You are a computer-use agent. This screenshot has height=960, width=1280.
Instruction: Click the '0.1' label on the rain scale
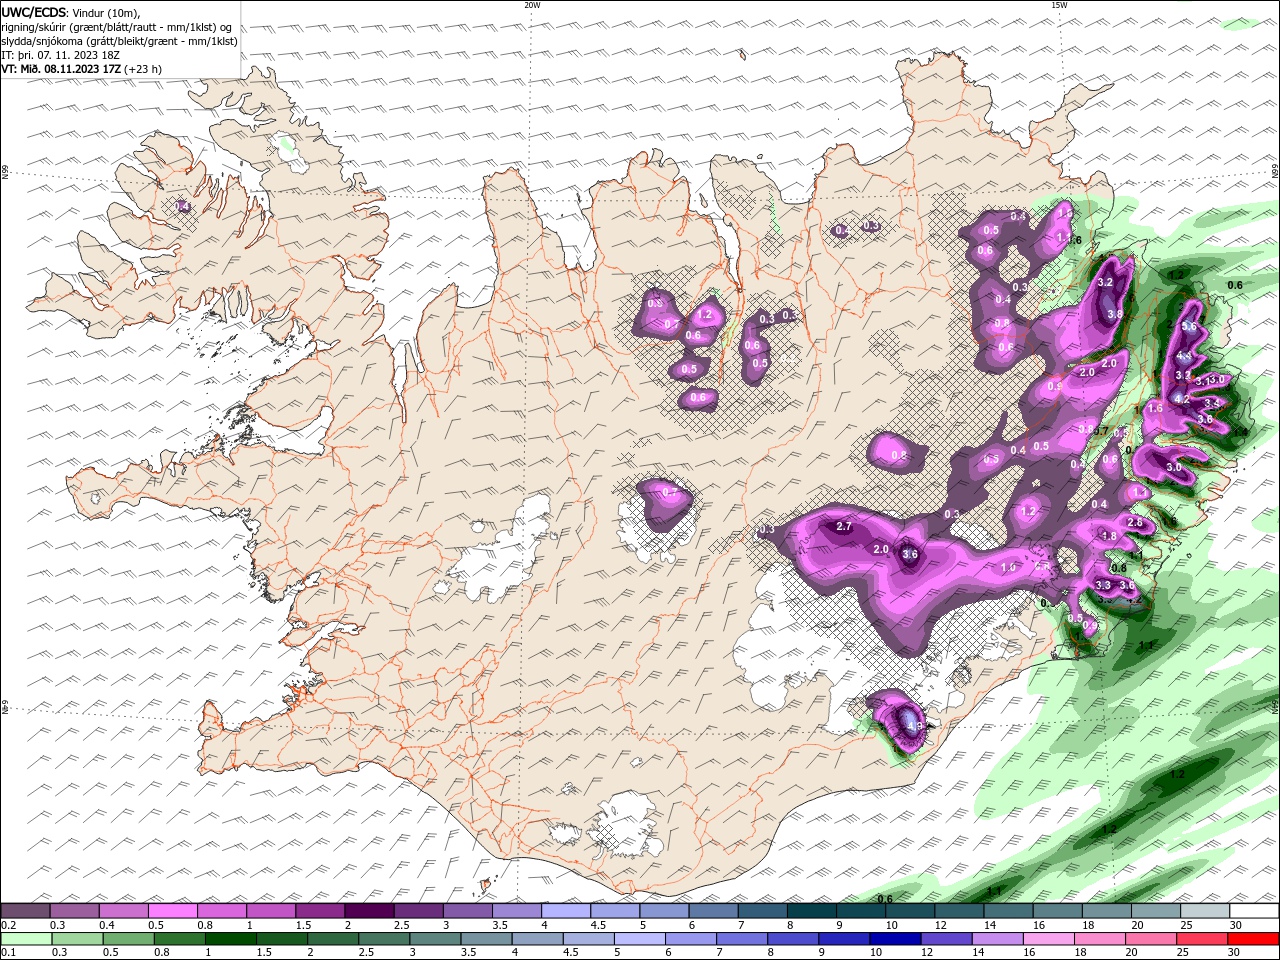point(8,953)
